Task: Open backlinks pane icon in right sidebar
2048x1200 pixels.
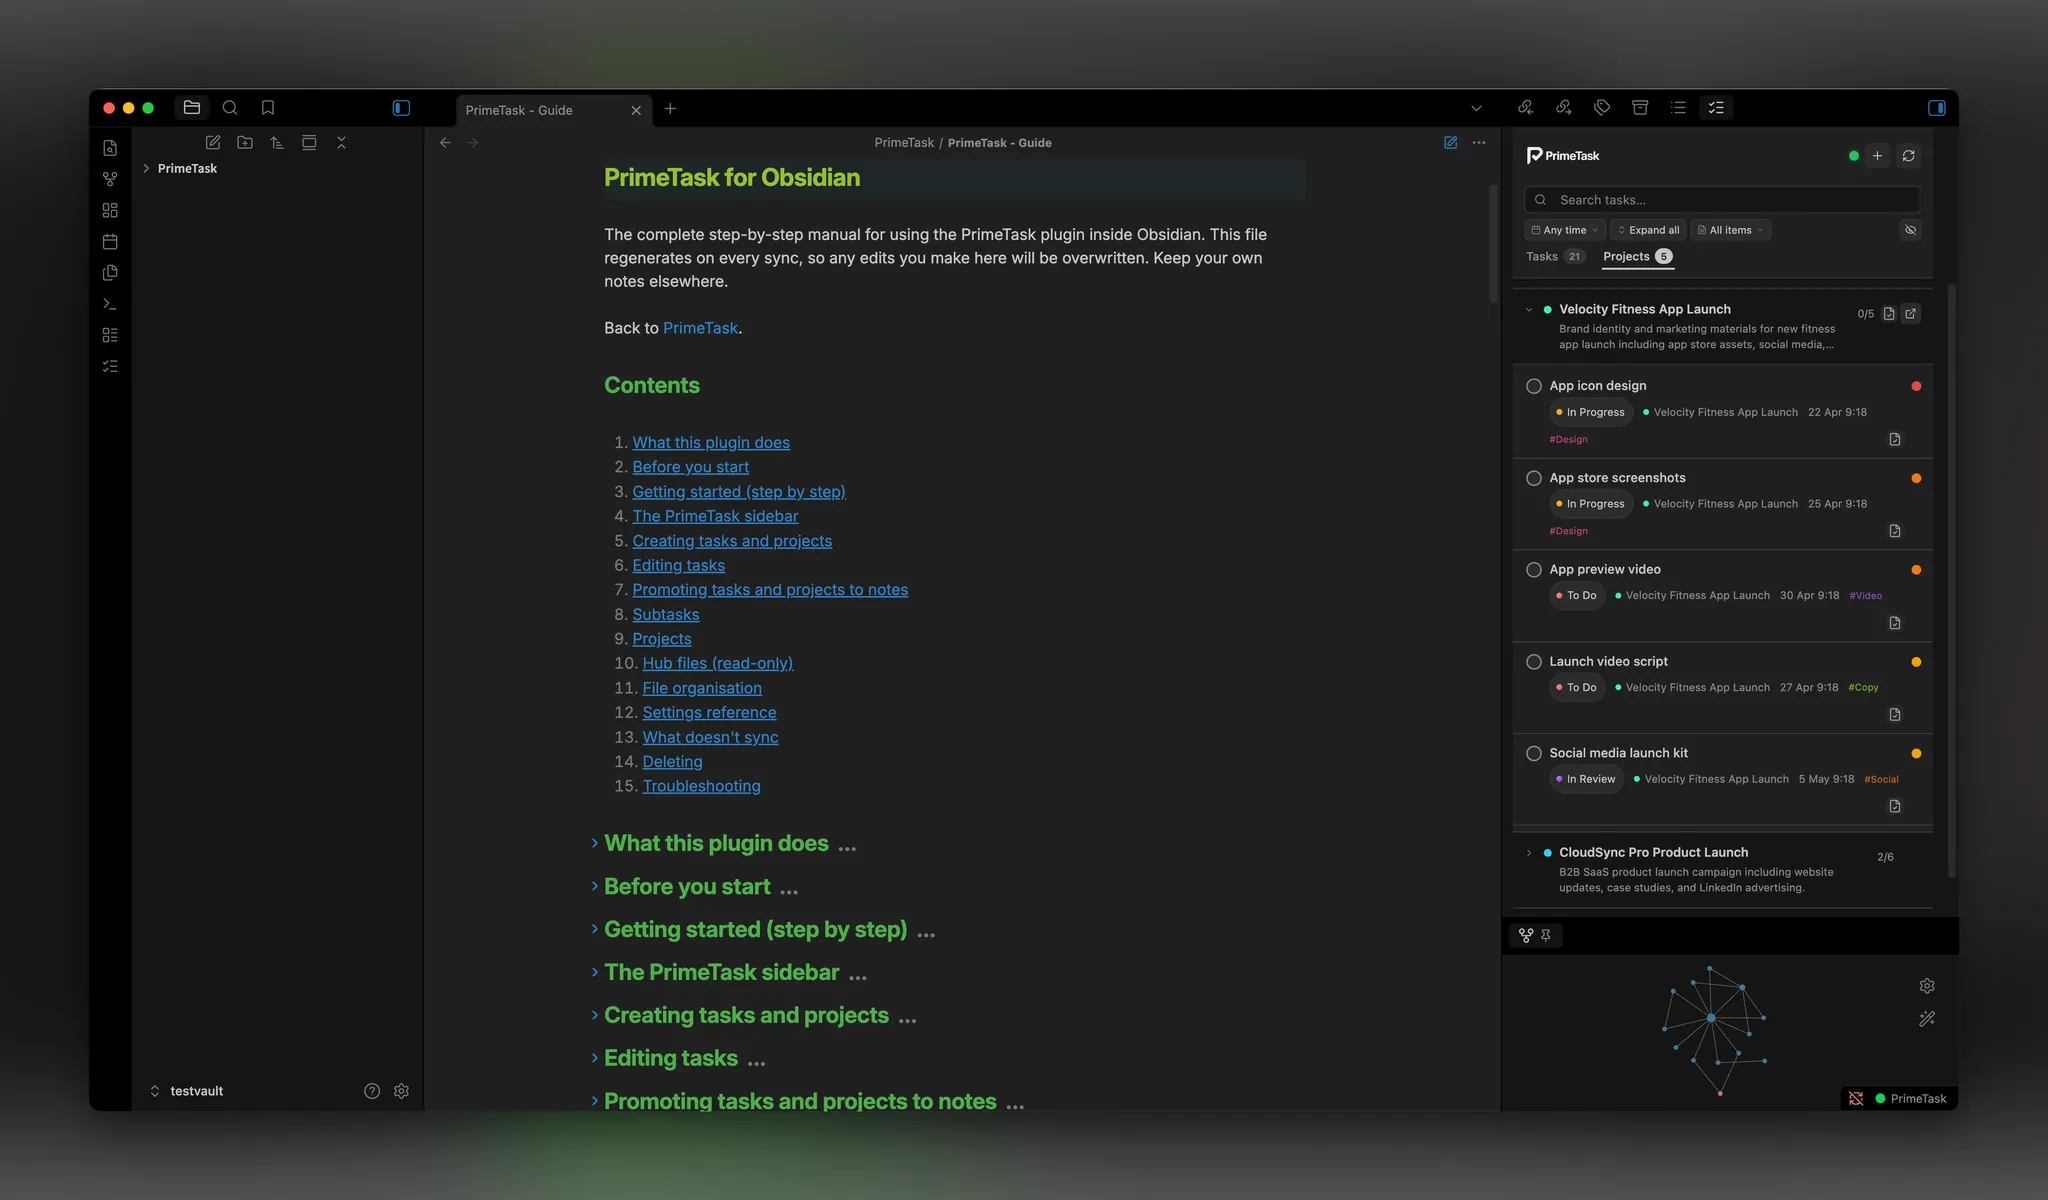Action: coord(1526,108)
